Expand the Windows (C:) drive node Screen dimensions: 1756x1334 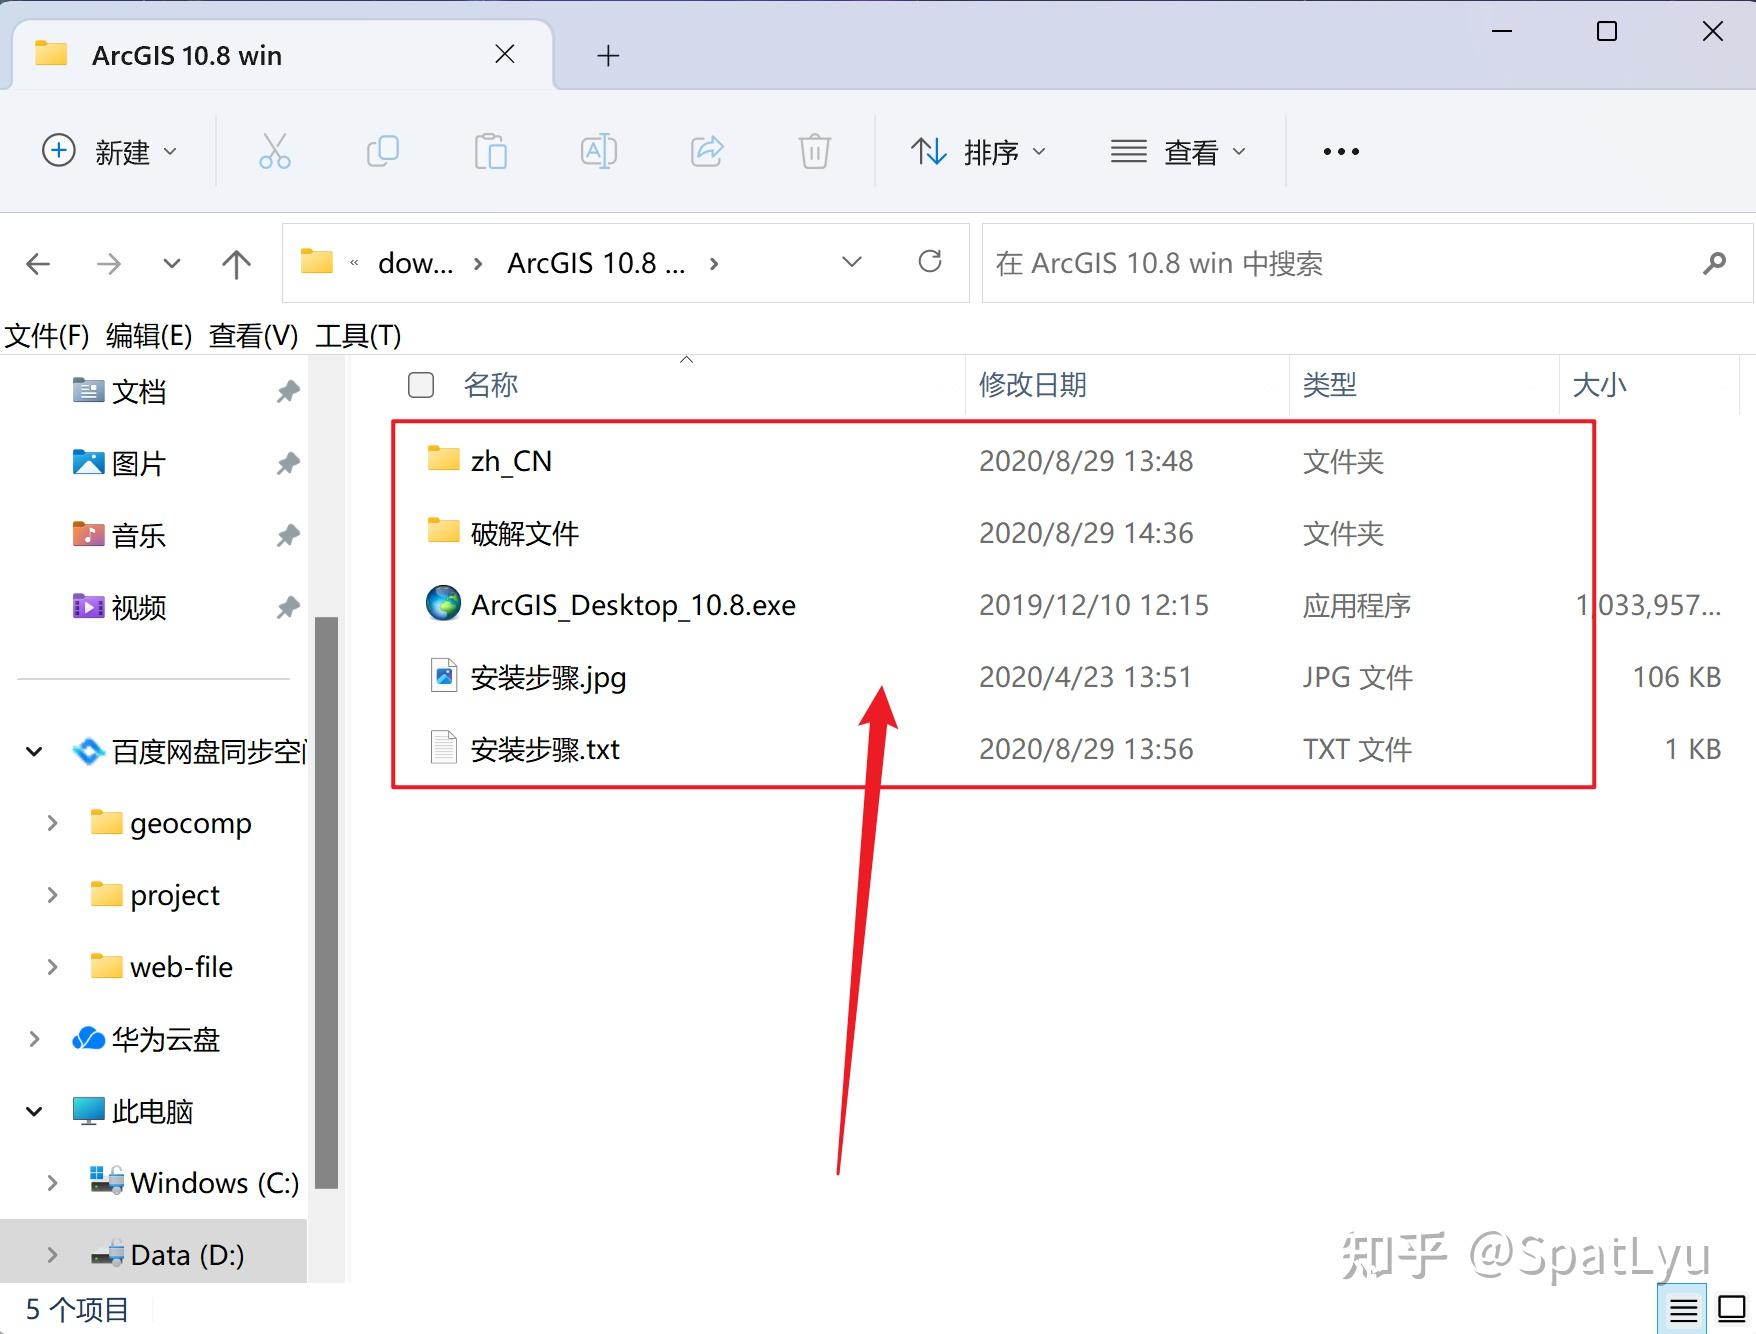pyautogui.click(x=53, y=1183)
